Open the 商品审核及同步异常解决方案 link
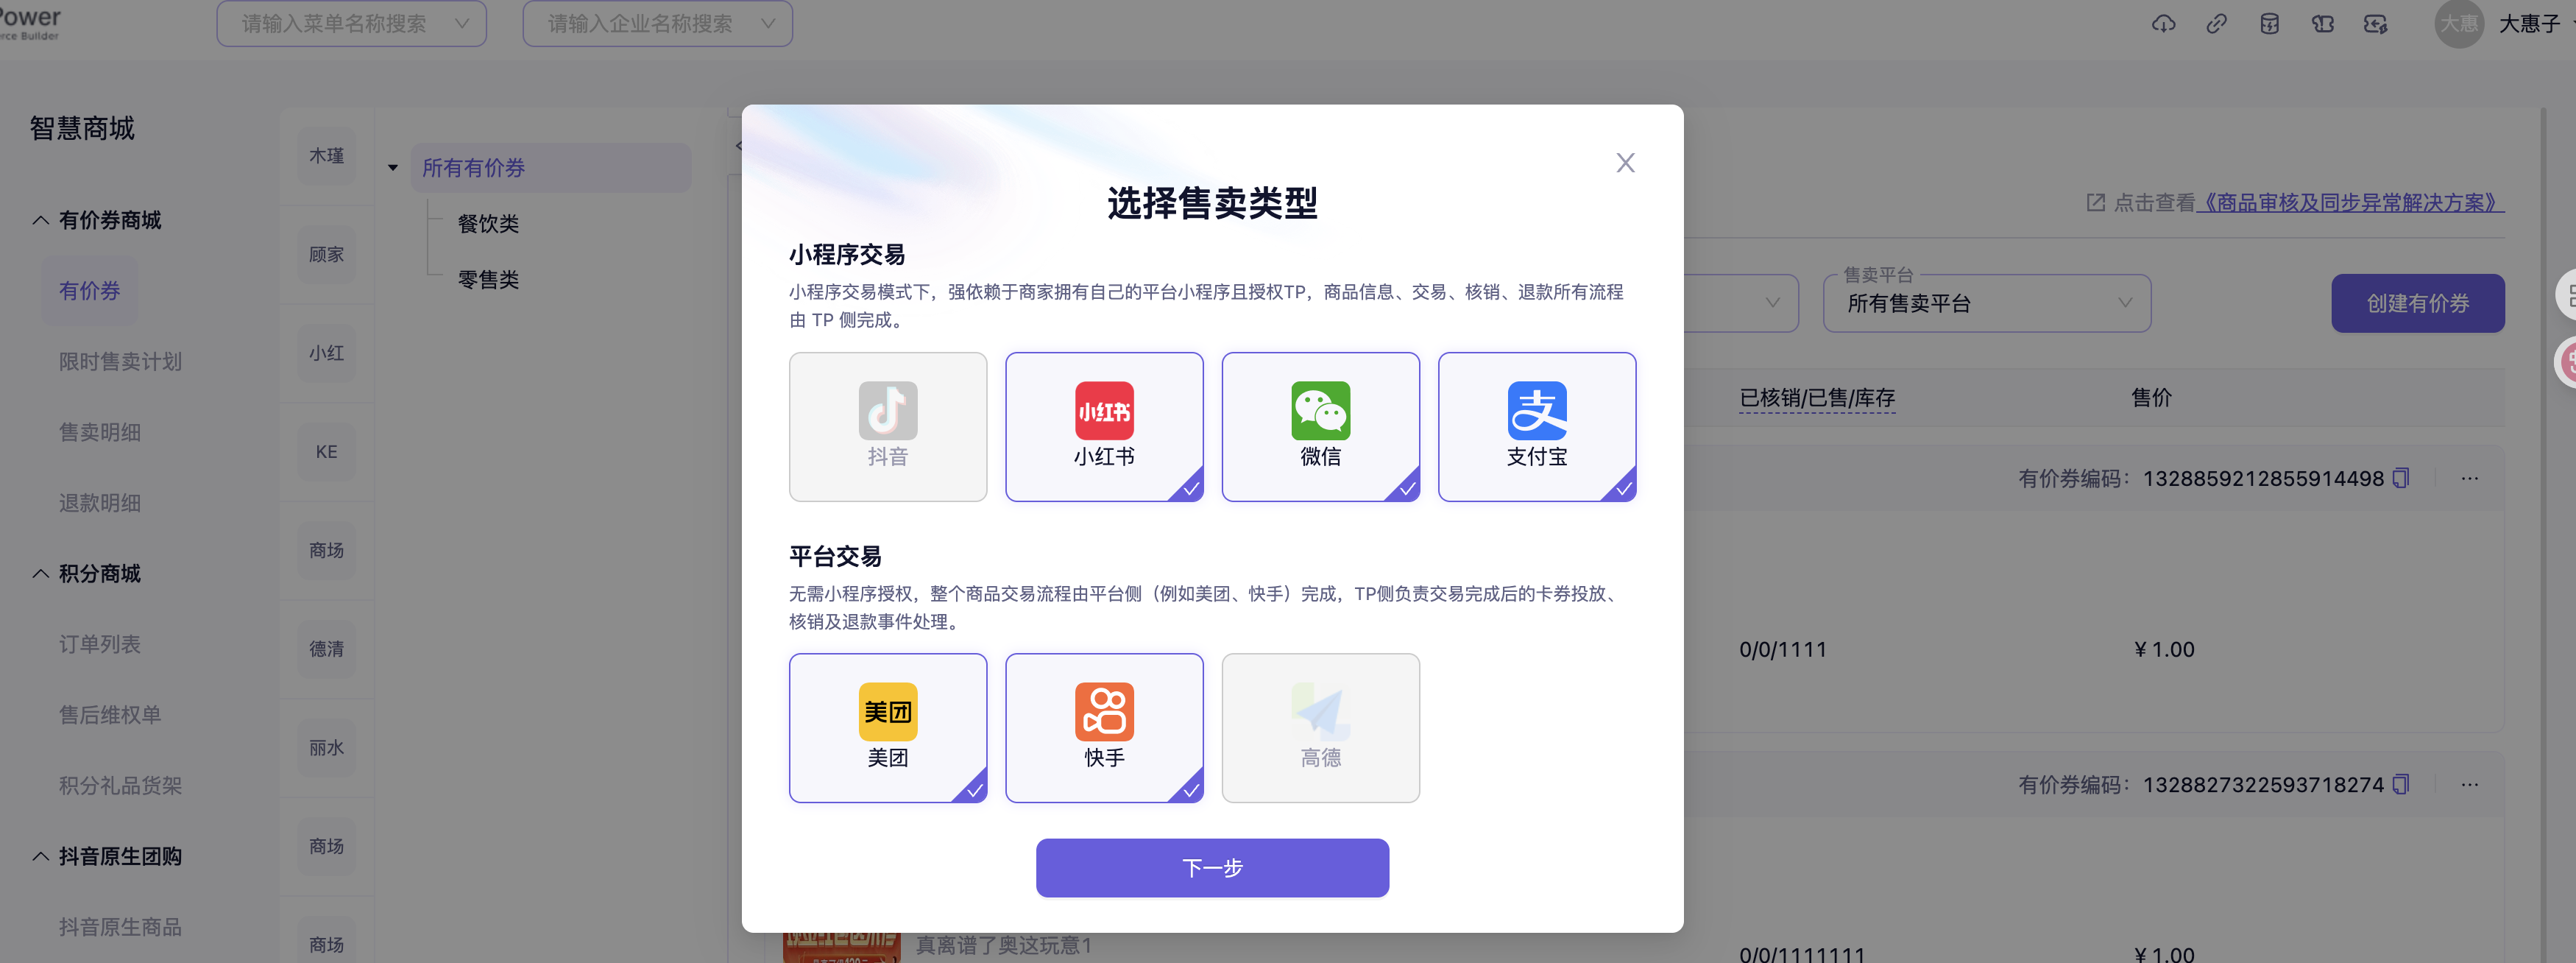 coord(2349,203)
